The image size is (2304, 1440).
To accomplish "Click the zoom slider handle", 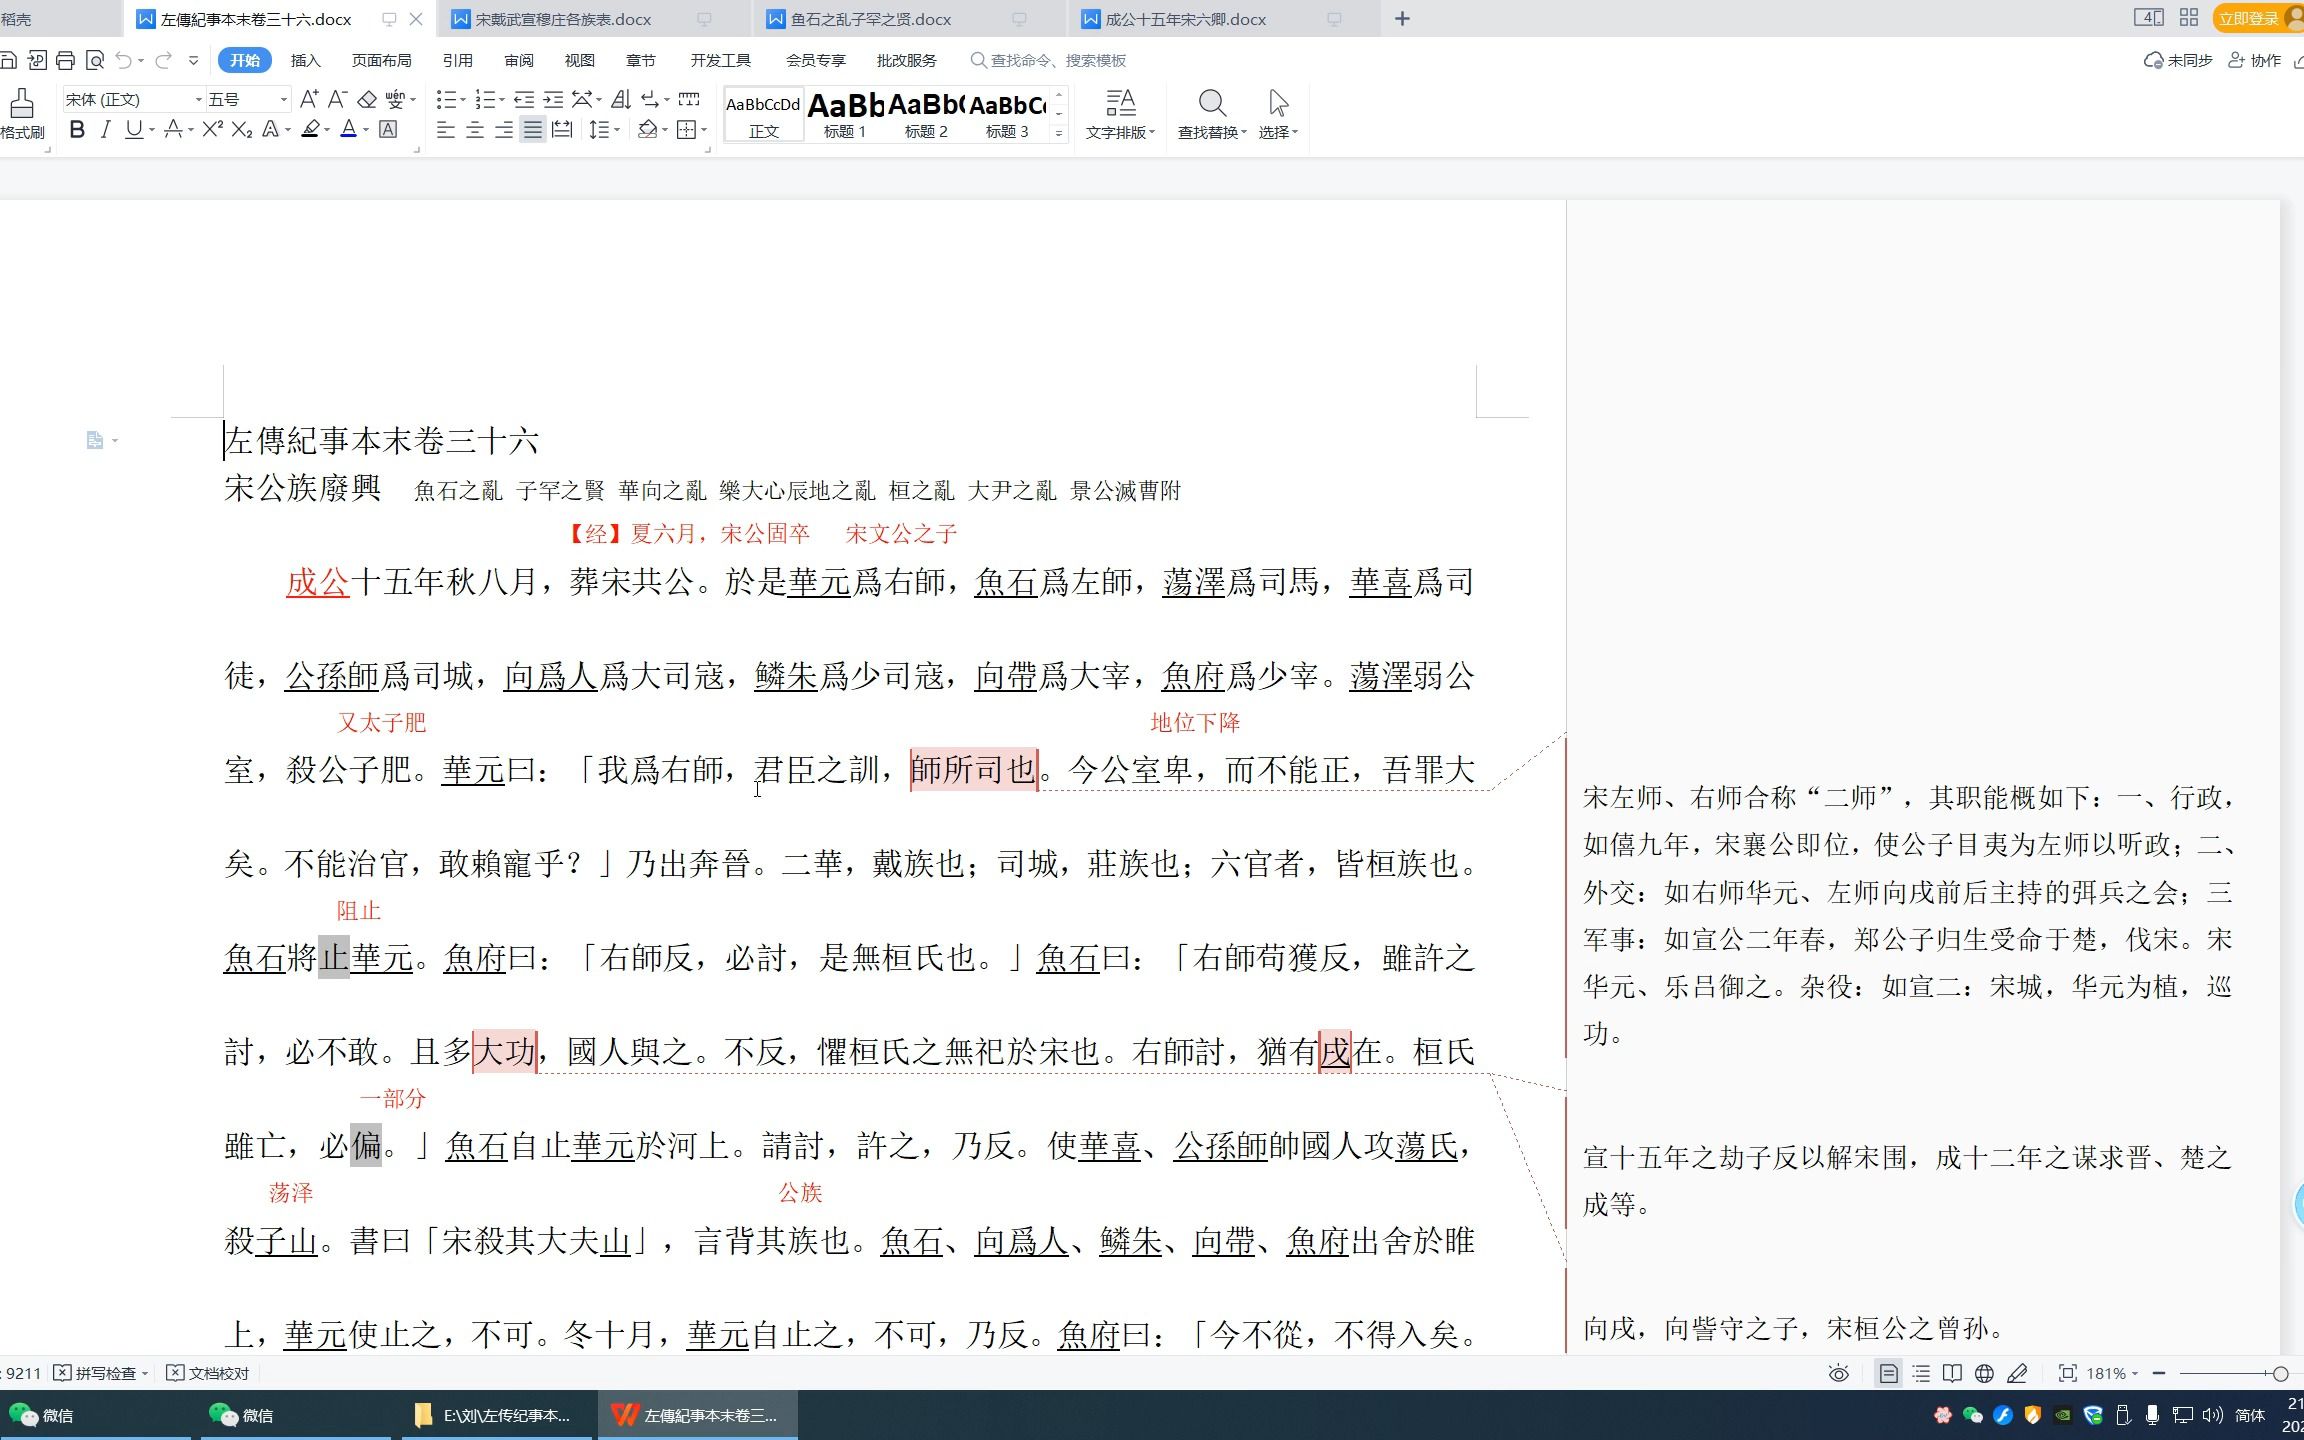I will 2280,1374.
